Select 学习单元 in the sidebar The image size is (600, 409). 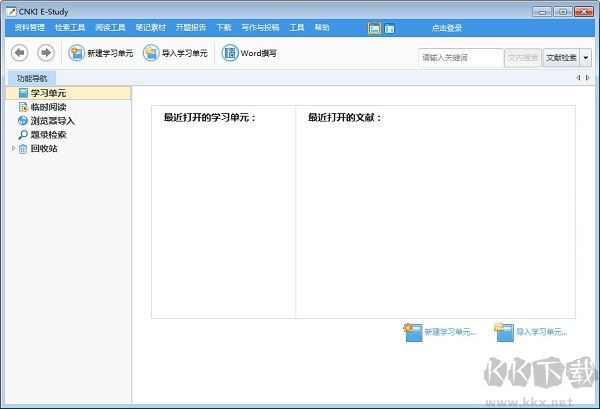[48, 93]
